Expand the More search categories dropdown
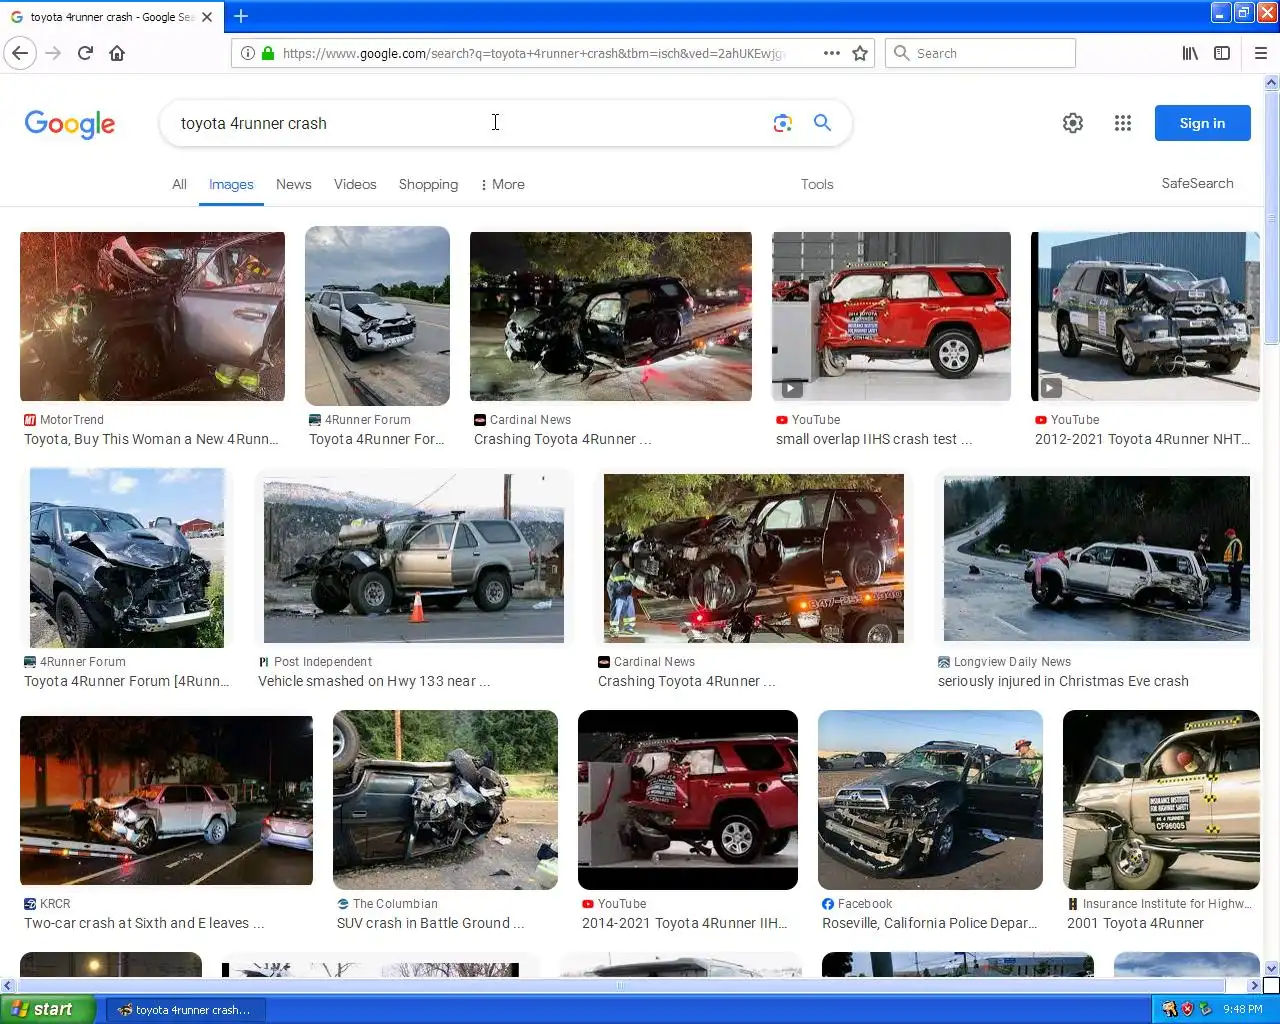Image resolution: width=1280 pixels, height=1024 pixels. [x=502, y=184]
